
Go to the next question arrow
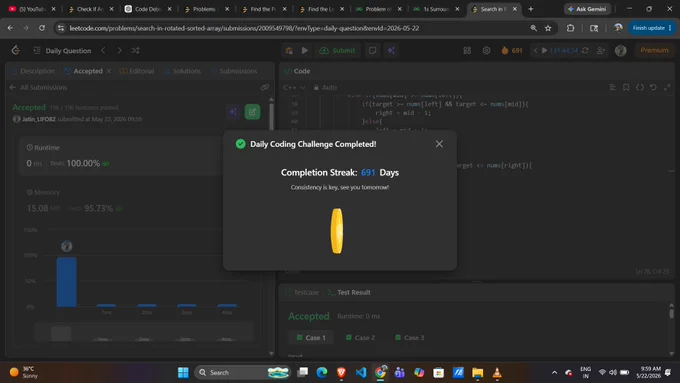(119, 50)
